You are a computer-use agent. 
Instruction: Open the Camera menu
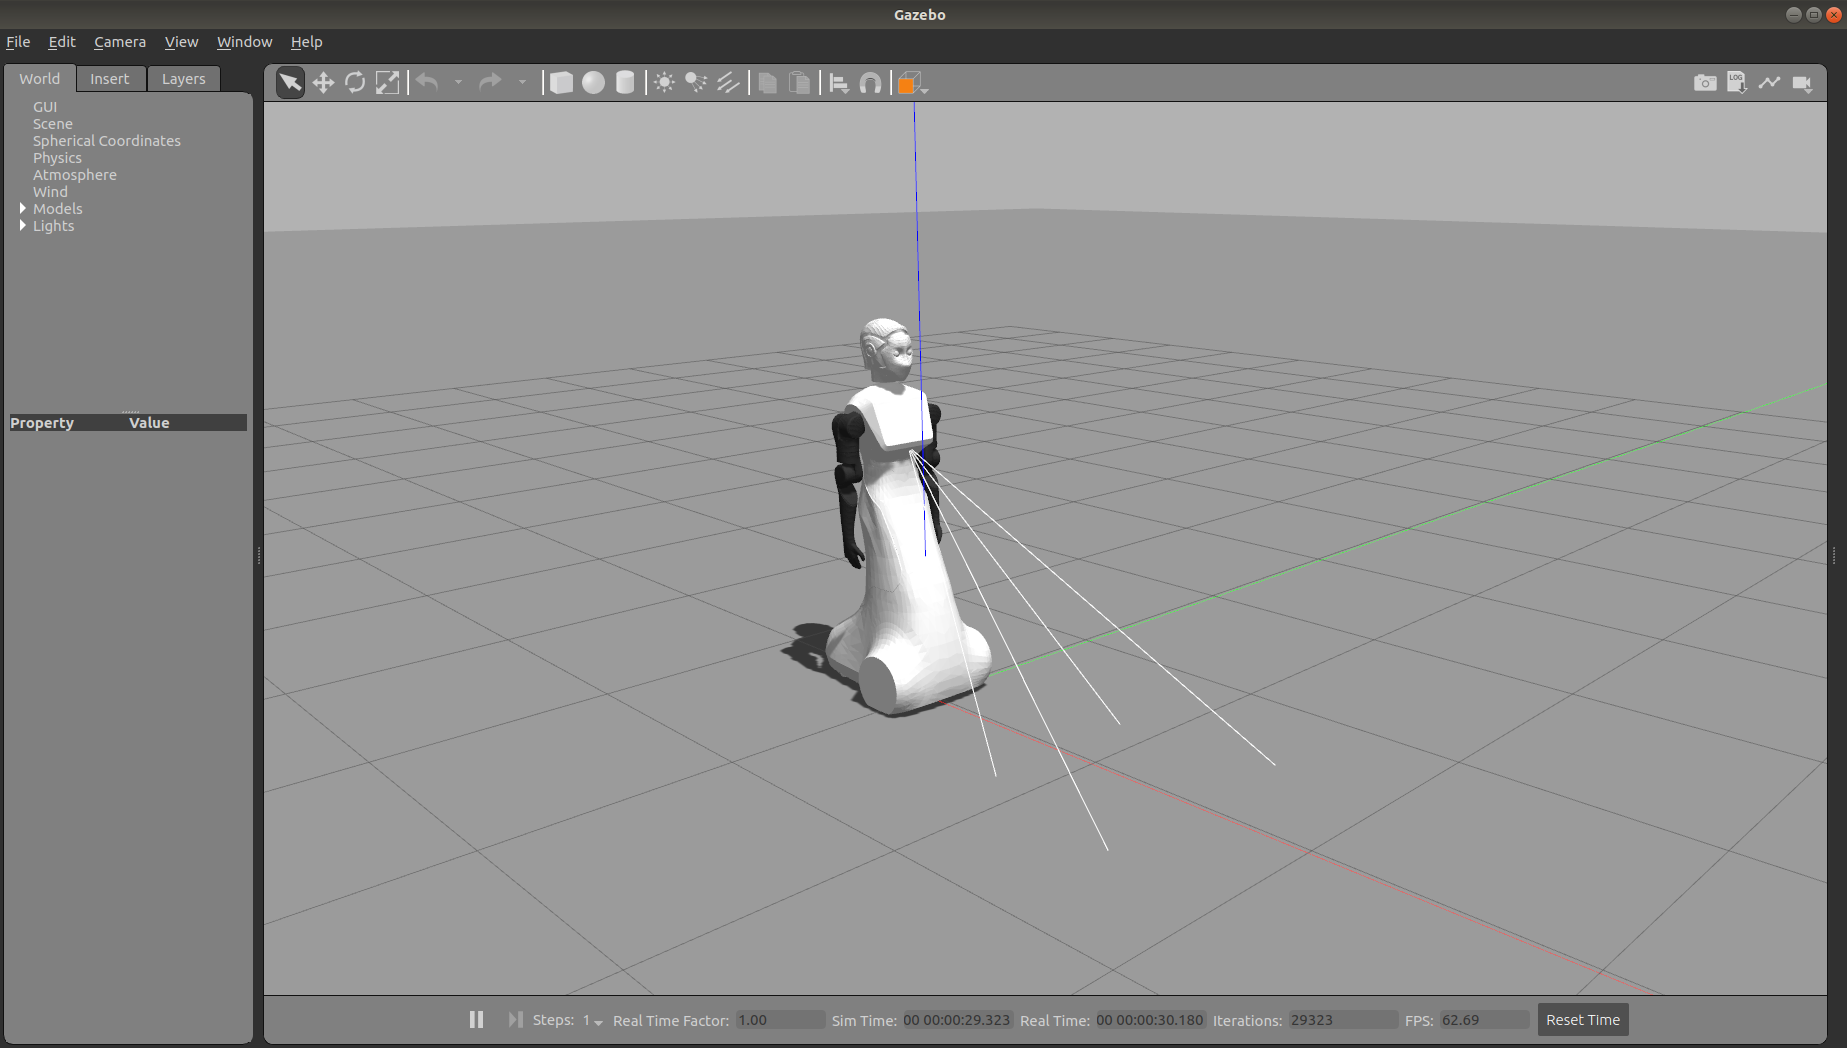click(x=119, y=42)
